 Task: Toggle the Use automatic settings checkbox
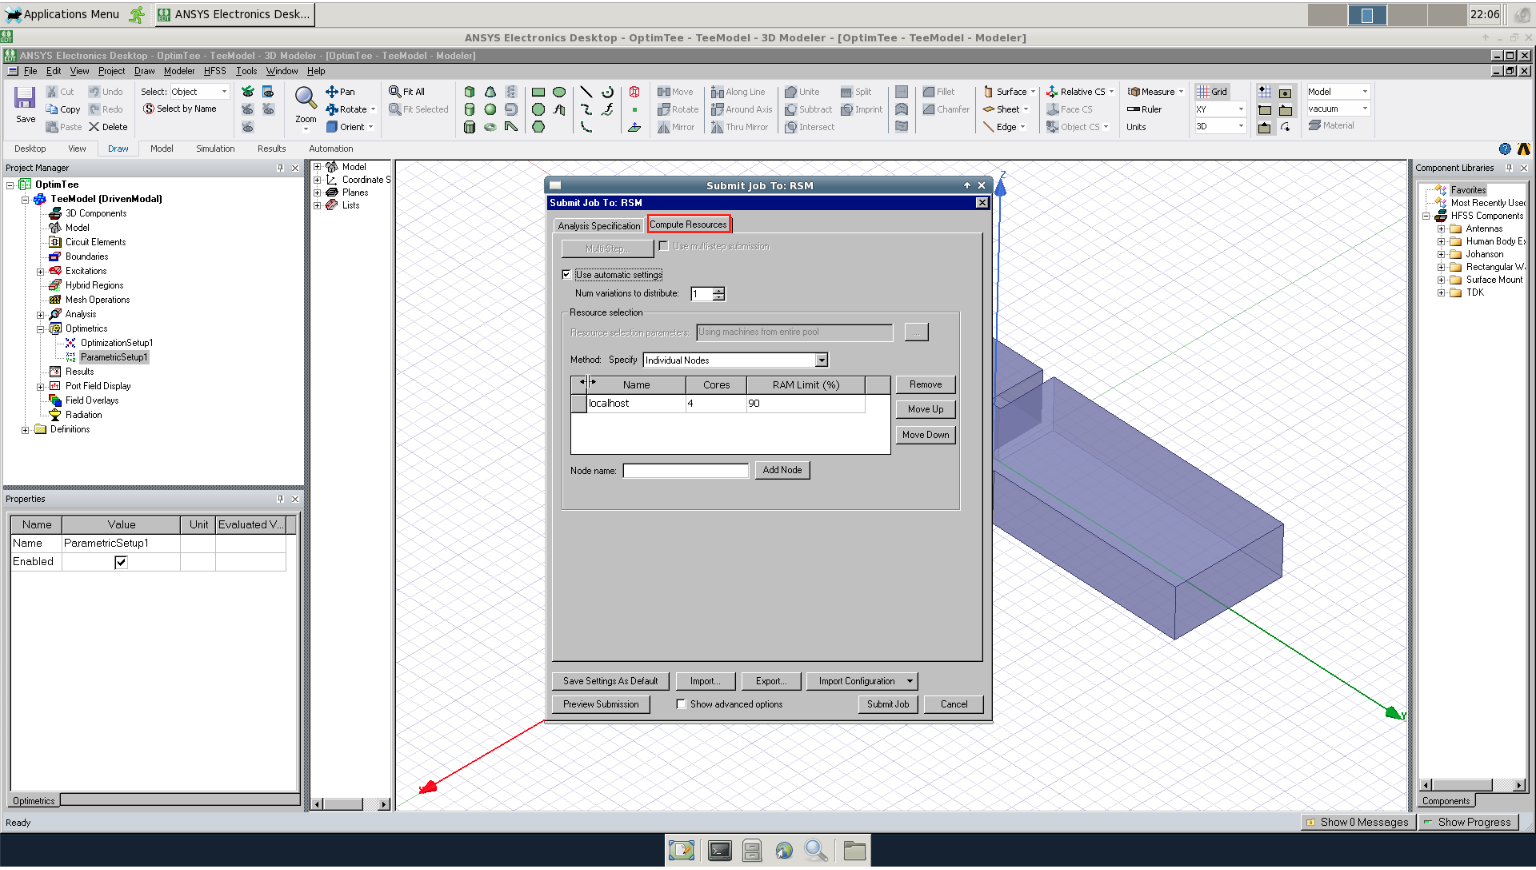click(x=566, y=275)
